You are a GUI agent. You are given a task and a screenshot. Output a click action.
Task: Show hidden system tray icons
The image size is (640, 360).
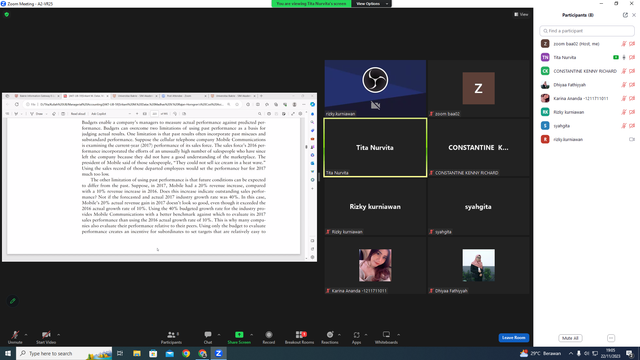(571, 353)
